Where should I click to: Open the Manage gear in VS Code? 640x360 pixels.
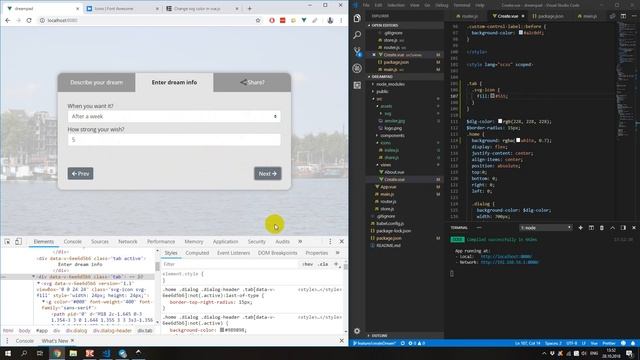coord(357,331)
